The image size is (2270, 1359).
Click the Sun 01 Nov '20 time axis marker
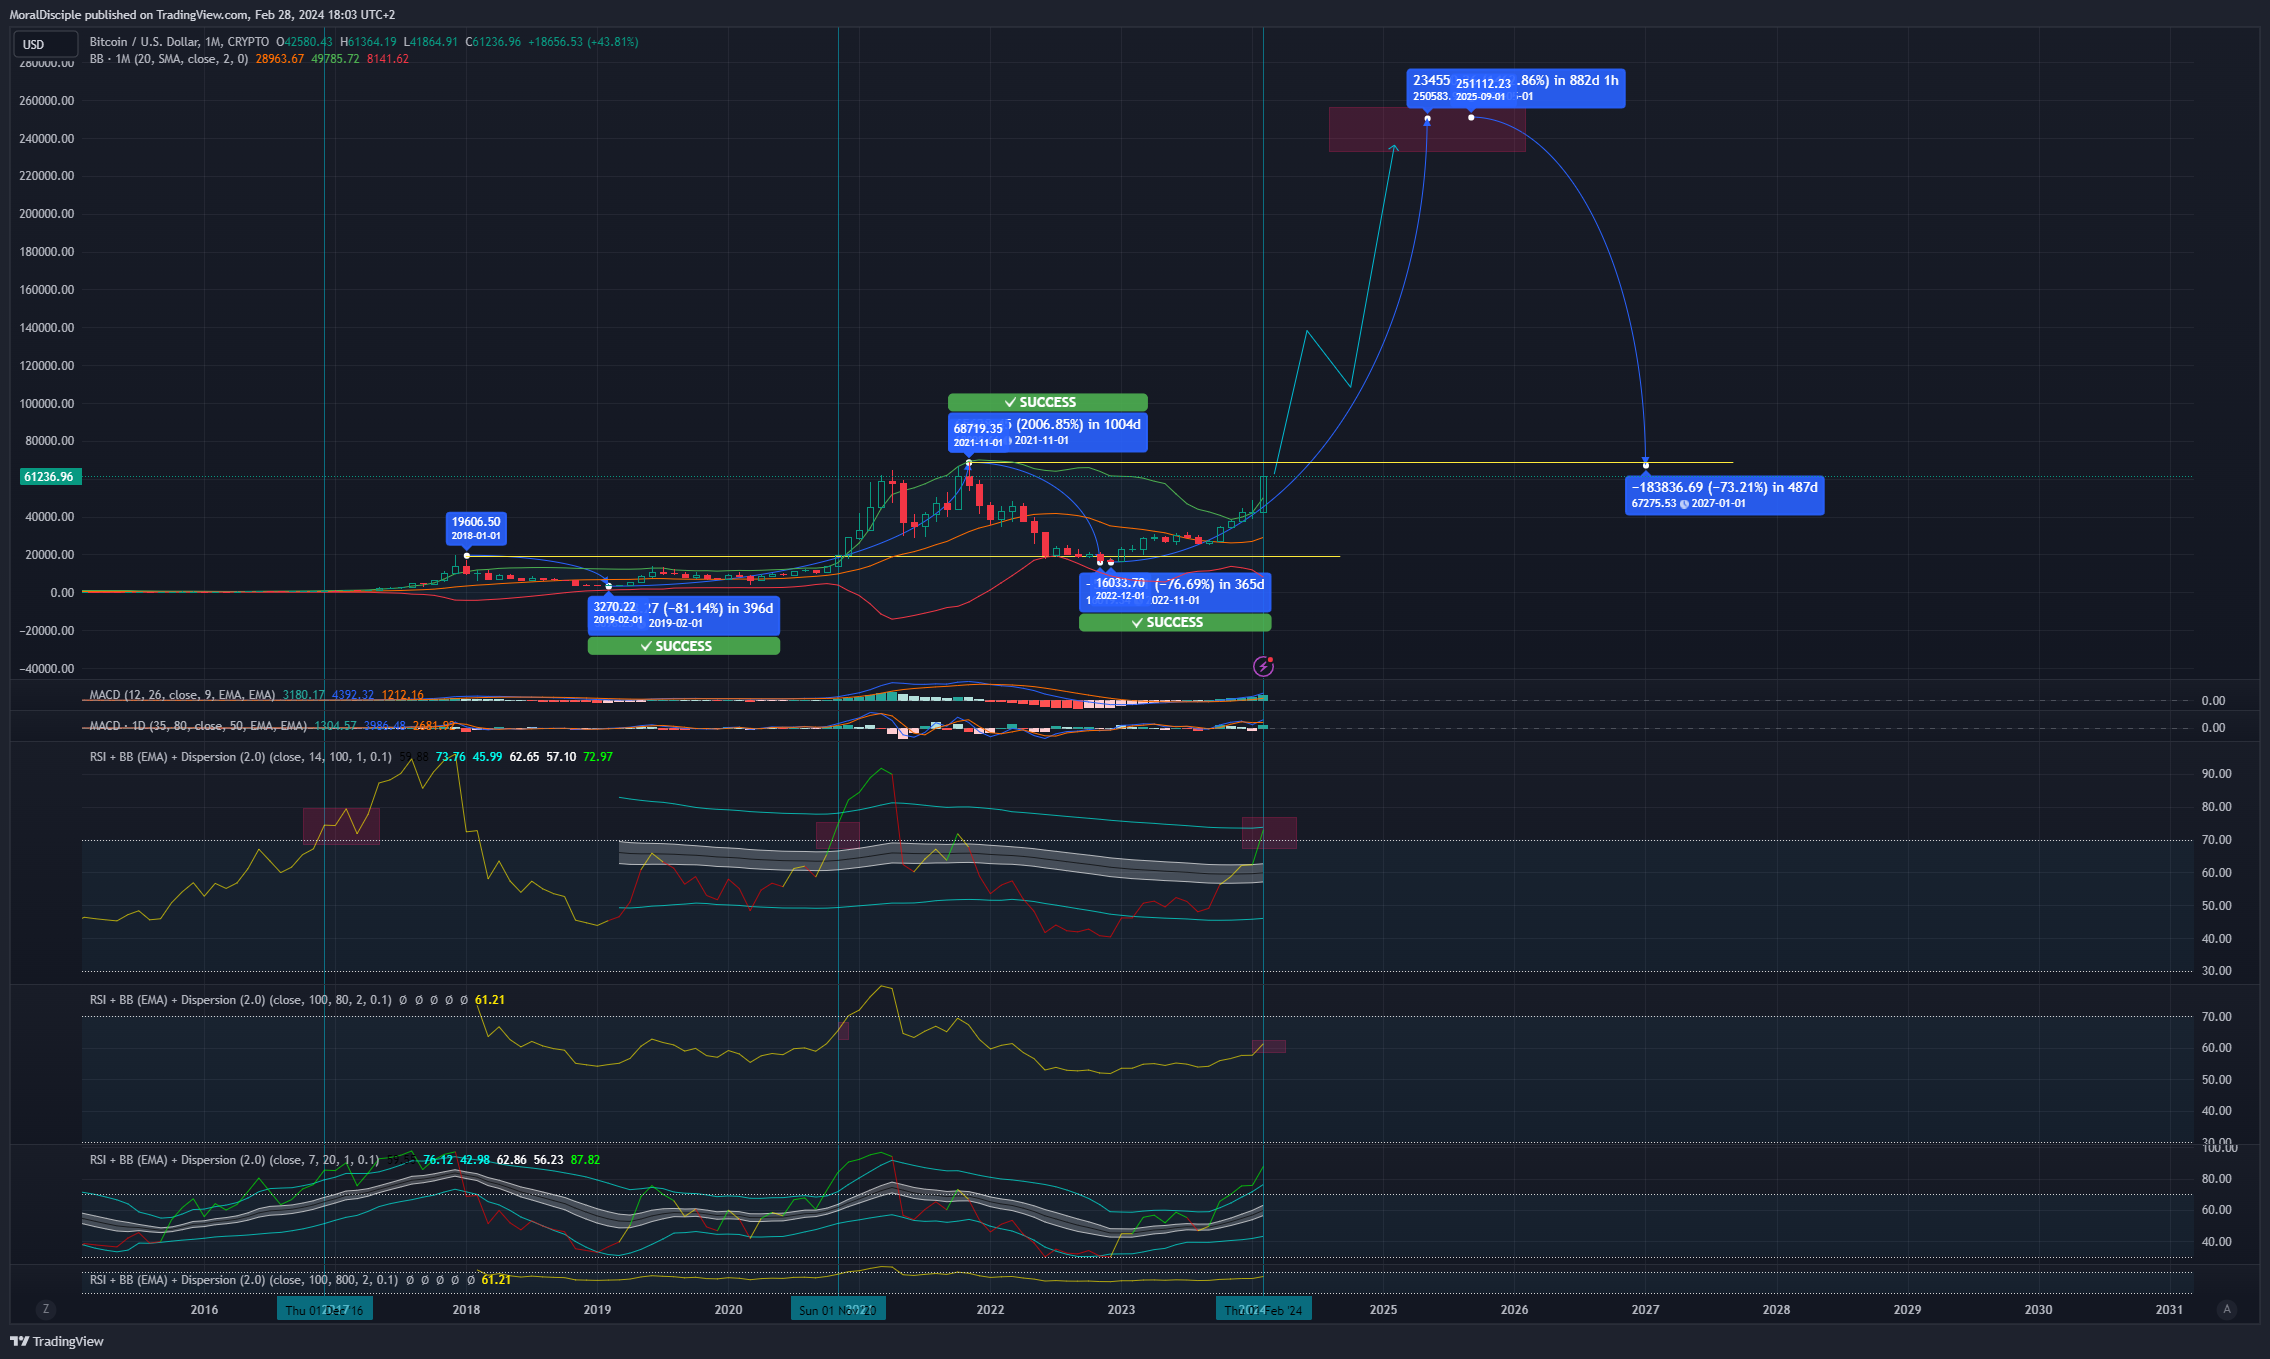point(838,1309)
